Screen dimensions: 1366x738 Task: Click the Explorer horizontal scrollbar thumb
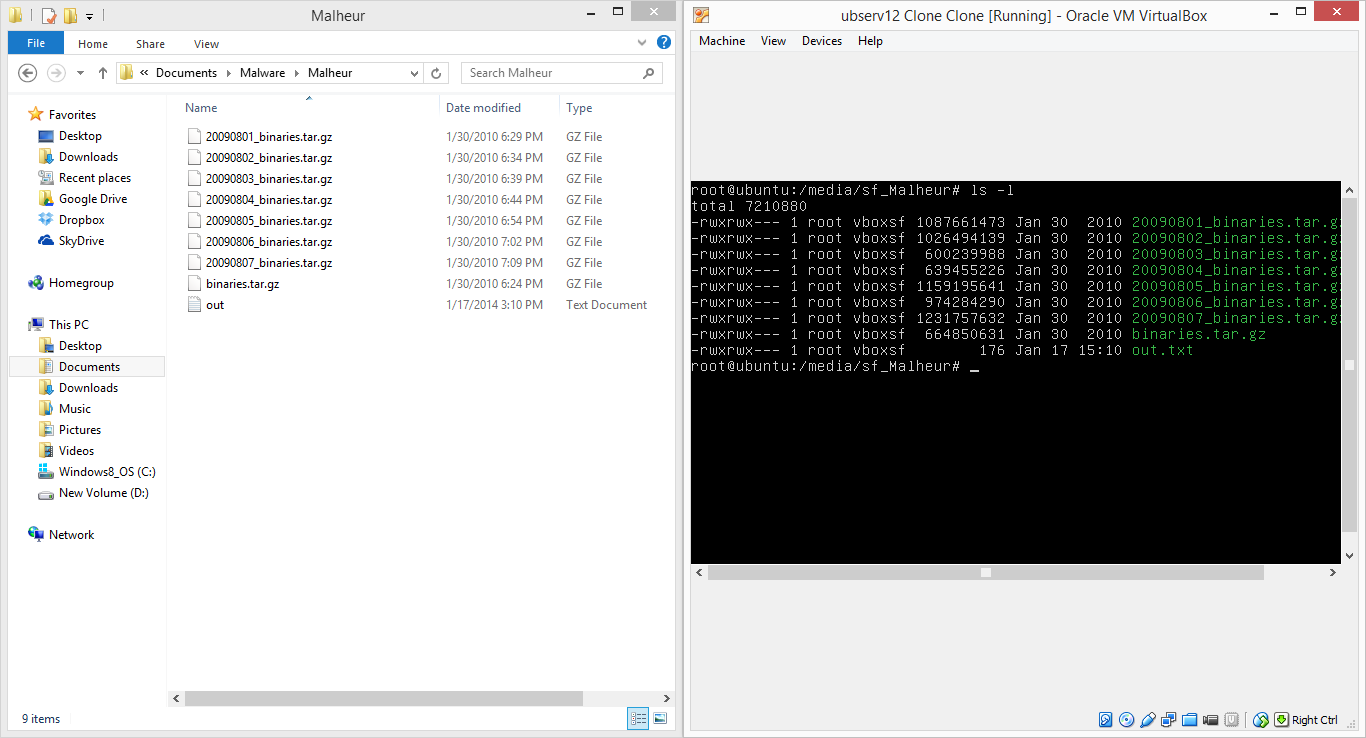pyautogui.click(x=385, y=698)
